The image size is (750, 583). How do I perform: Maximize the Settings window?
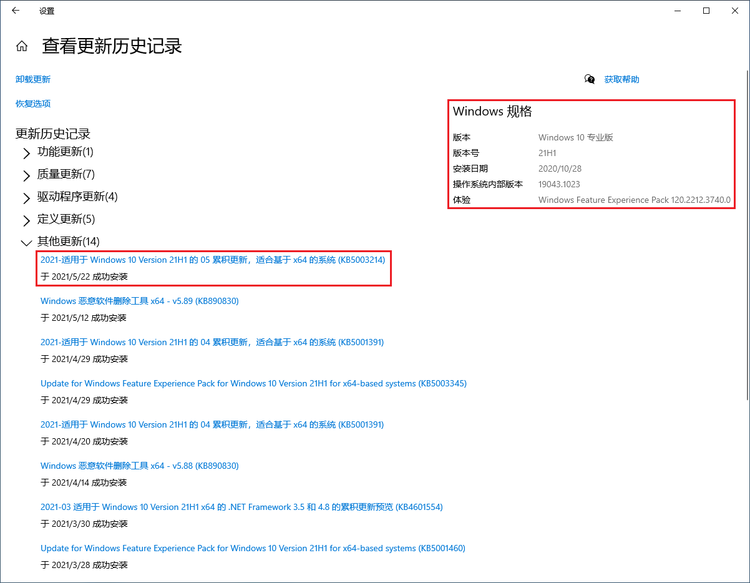[x=706, y=11]
